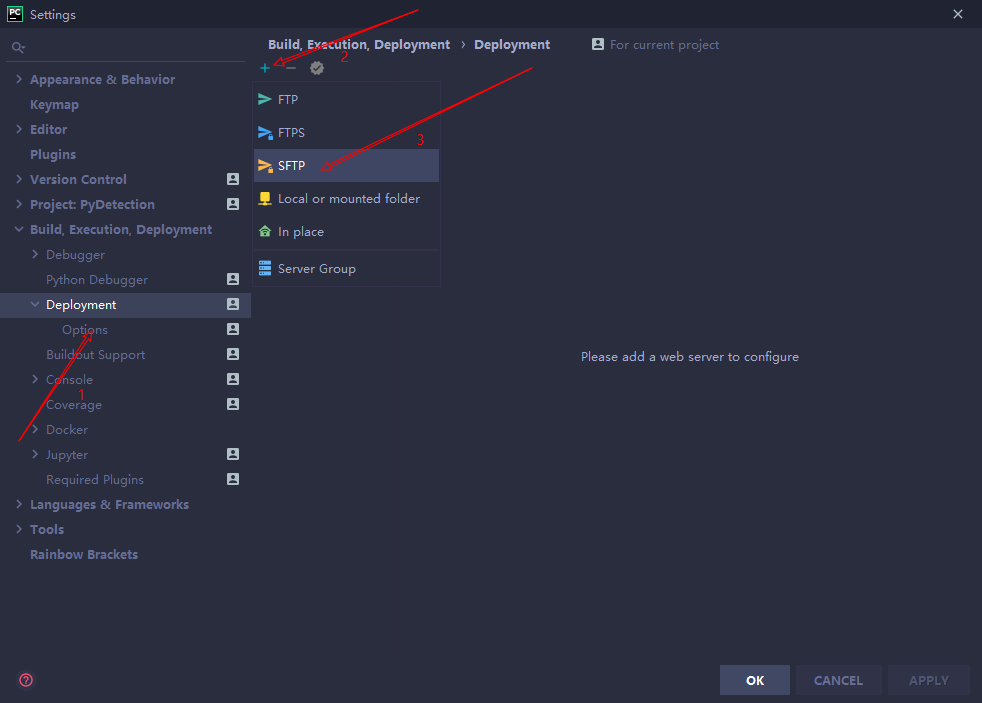Collapse the Deployment node chevron
Image resolution: width=982 pixels, height=703 pixels.
(x=35, y=304)
